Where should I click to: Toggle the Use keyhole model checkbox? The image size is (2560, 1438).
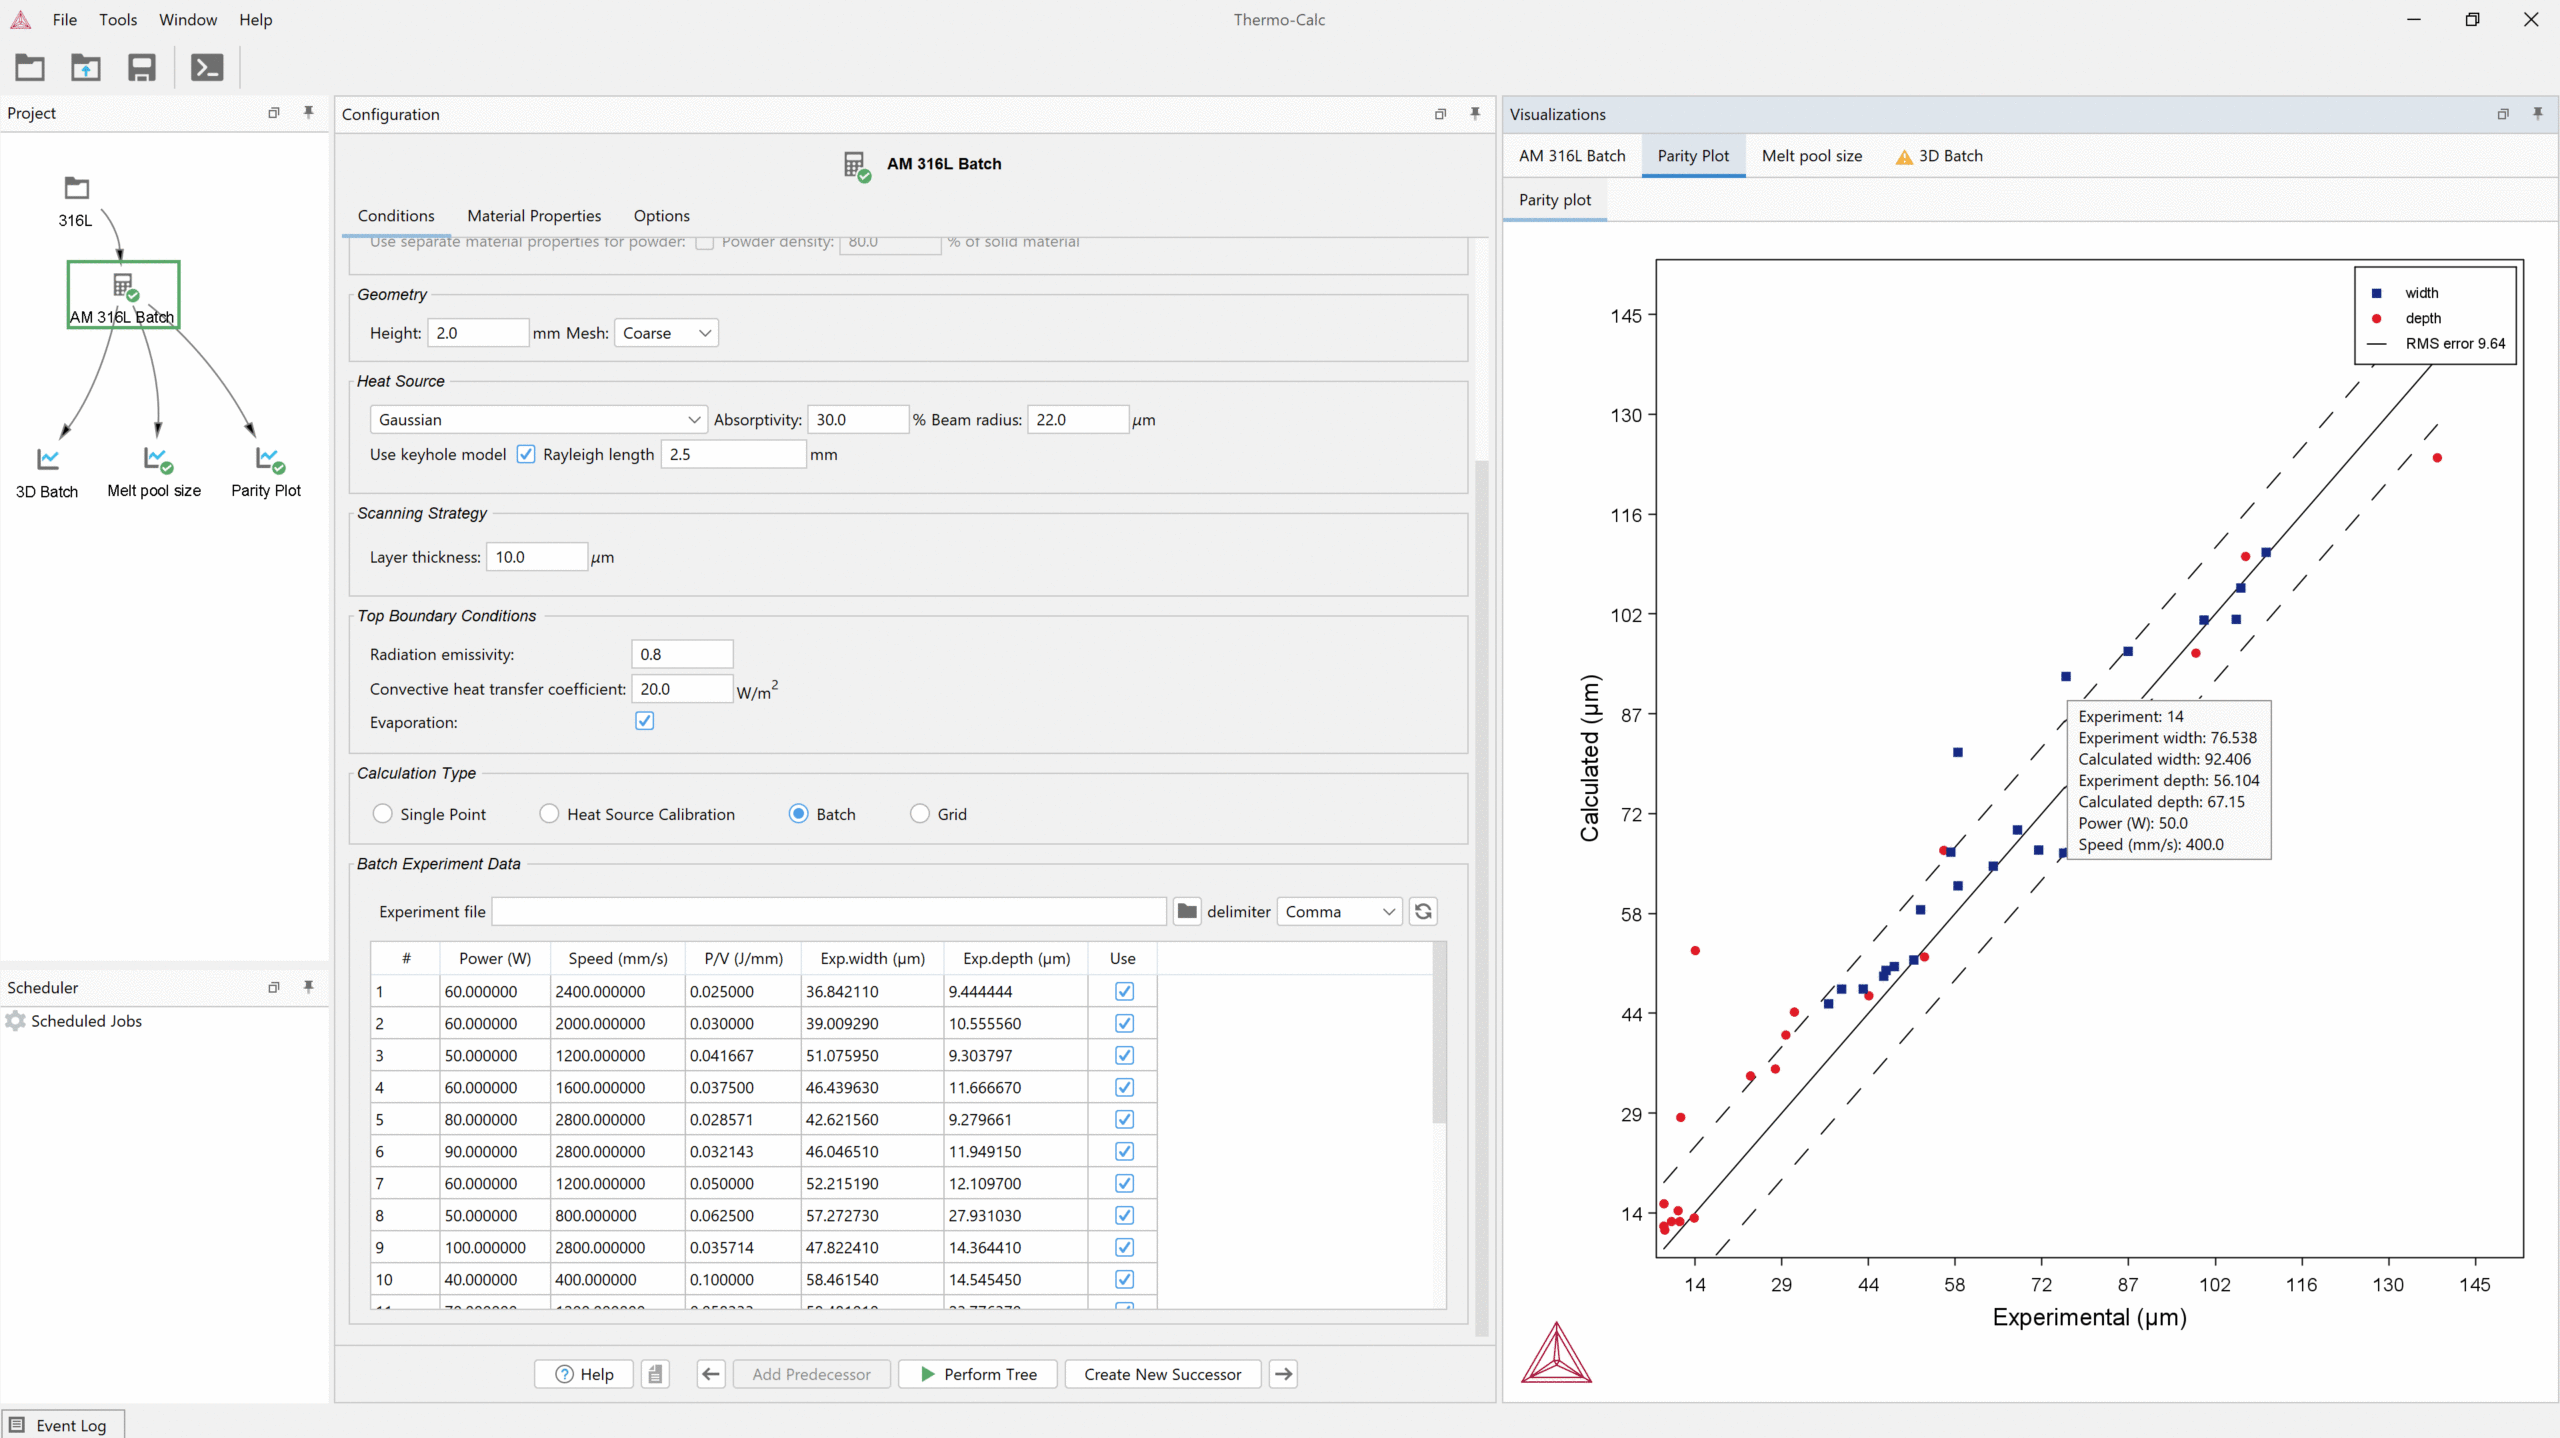[526, 454]
